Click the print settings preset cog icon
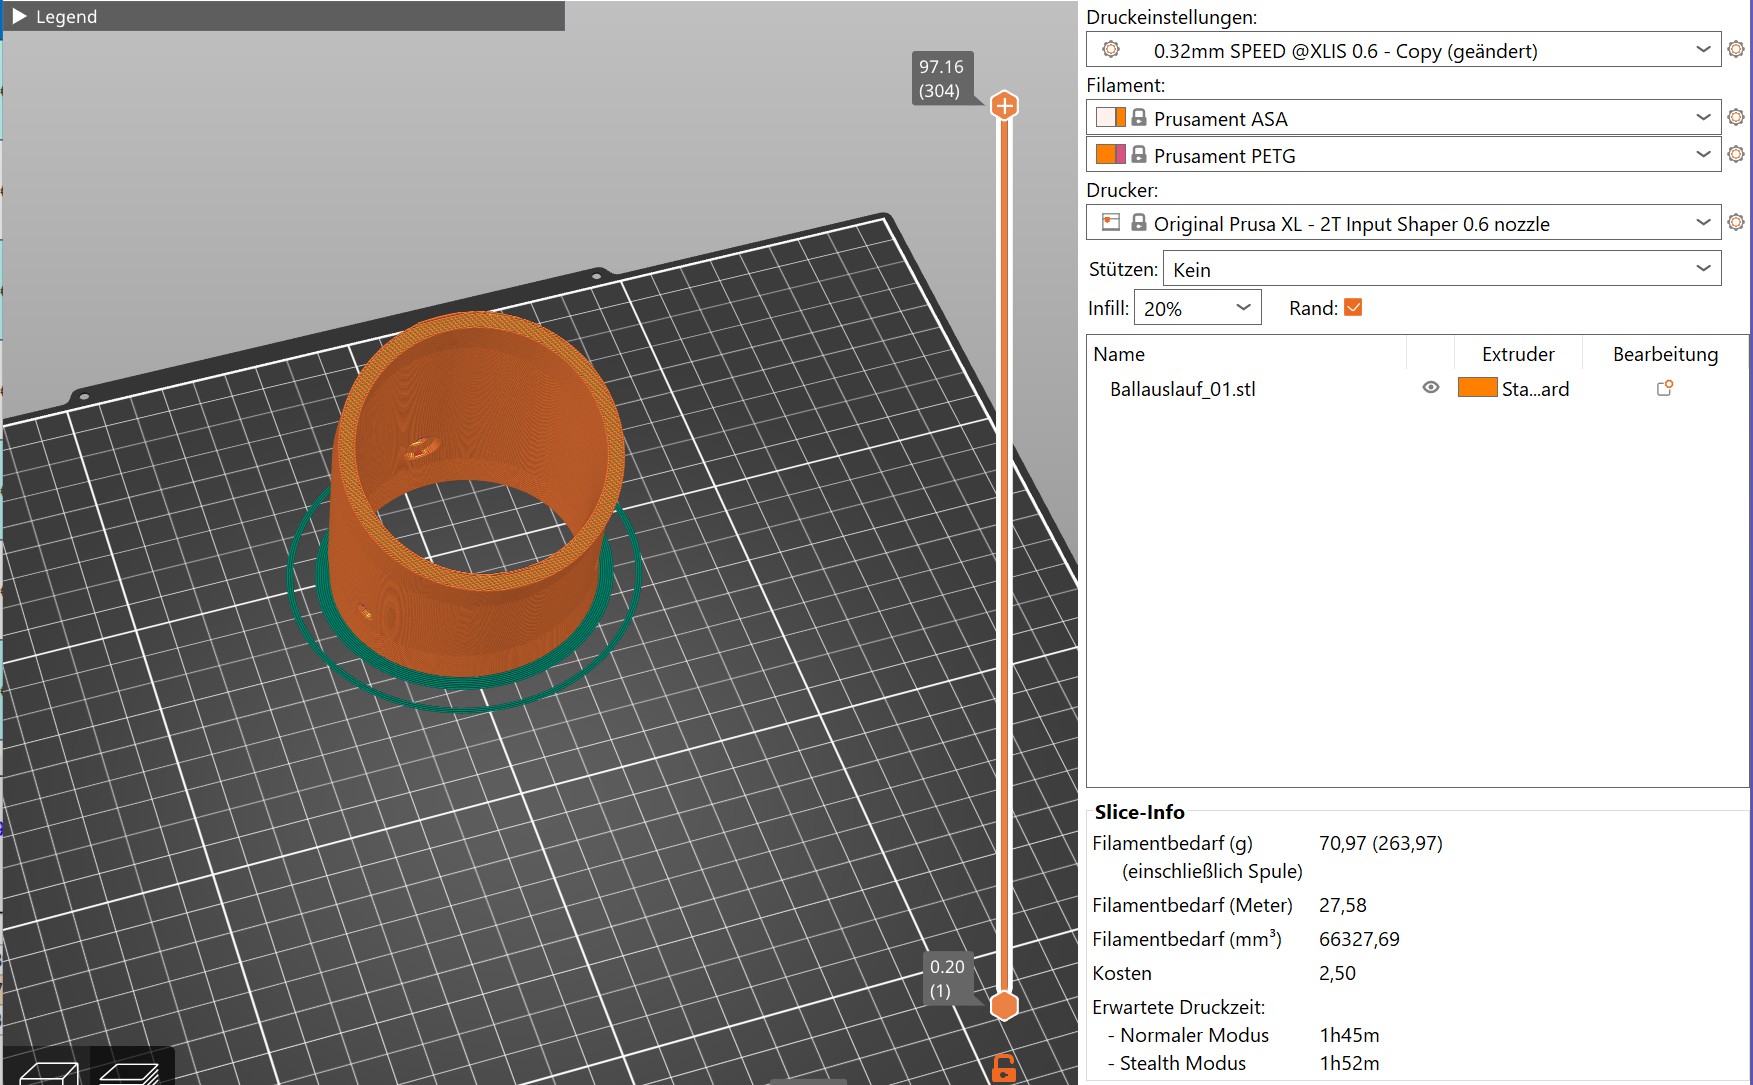 (x=1111, y=50)
